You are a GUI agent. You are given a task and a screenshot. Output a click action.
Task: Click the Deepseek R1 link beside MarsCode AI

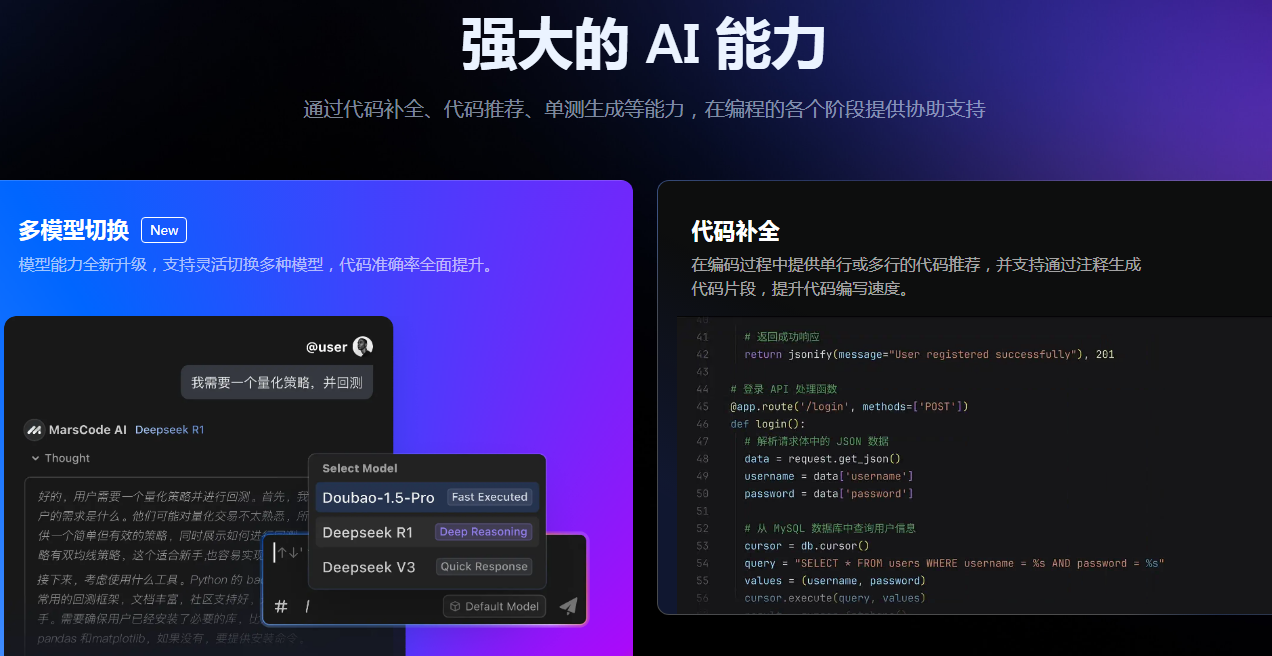[x=169, y=429]
